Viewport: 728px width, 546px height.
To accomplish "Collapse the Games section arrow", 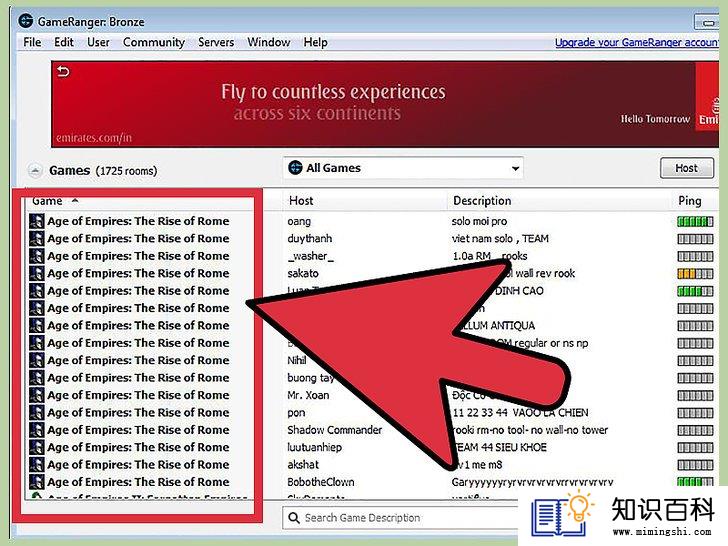I will tap(35, 171).
